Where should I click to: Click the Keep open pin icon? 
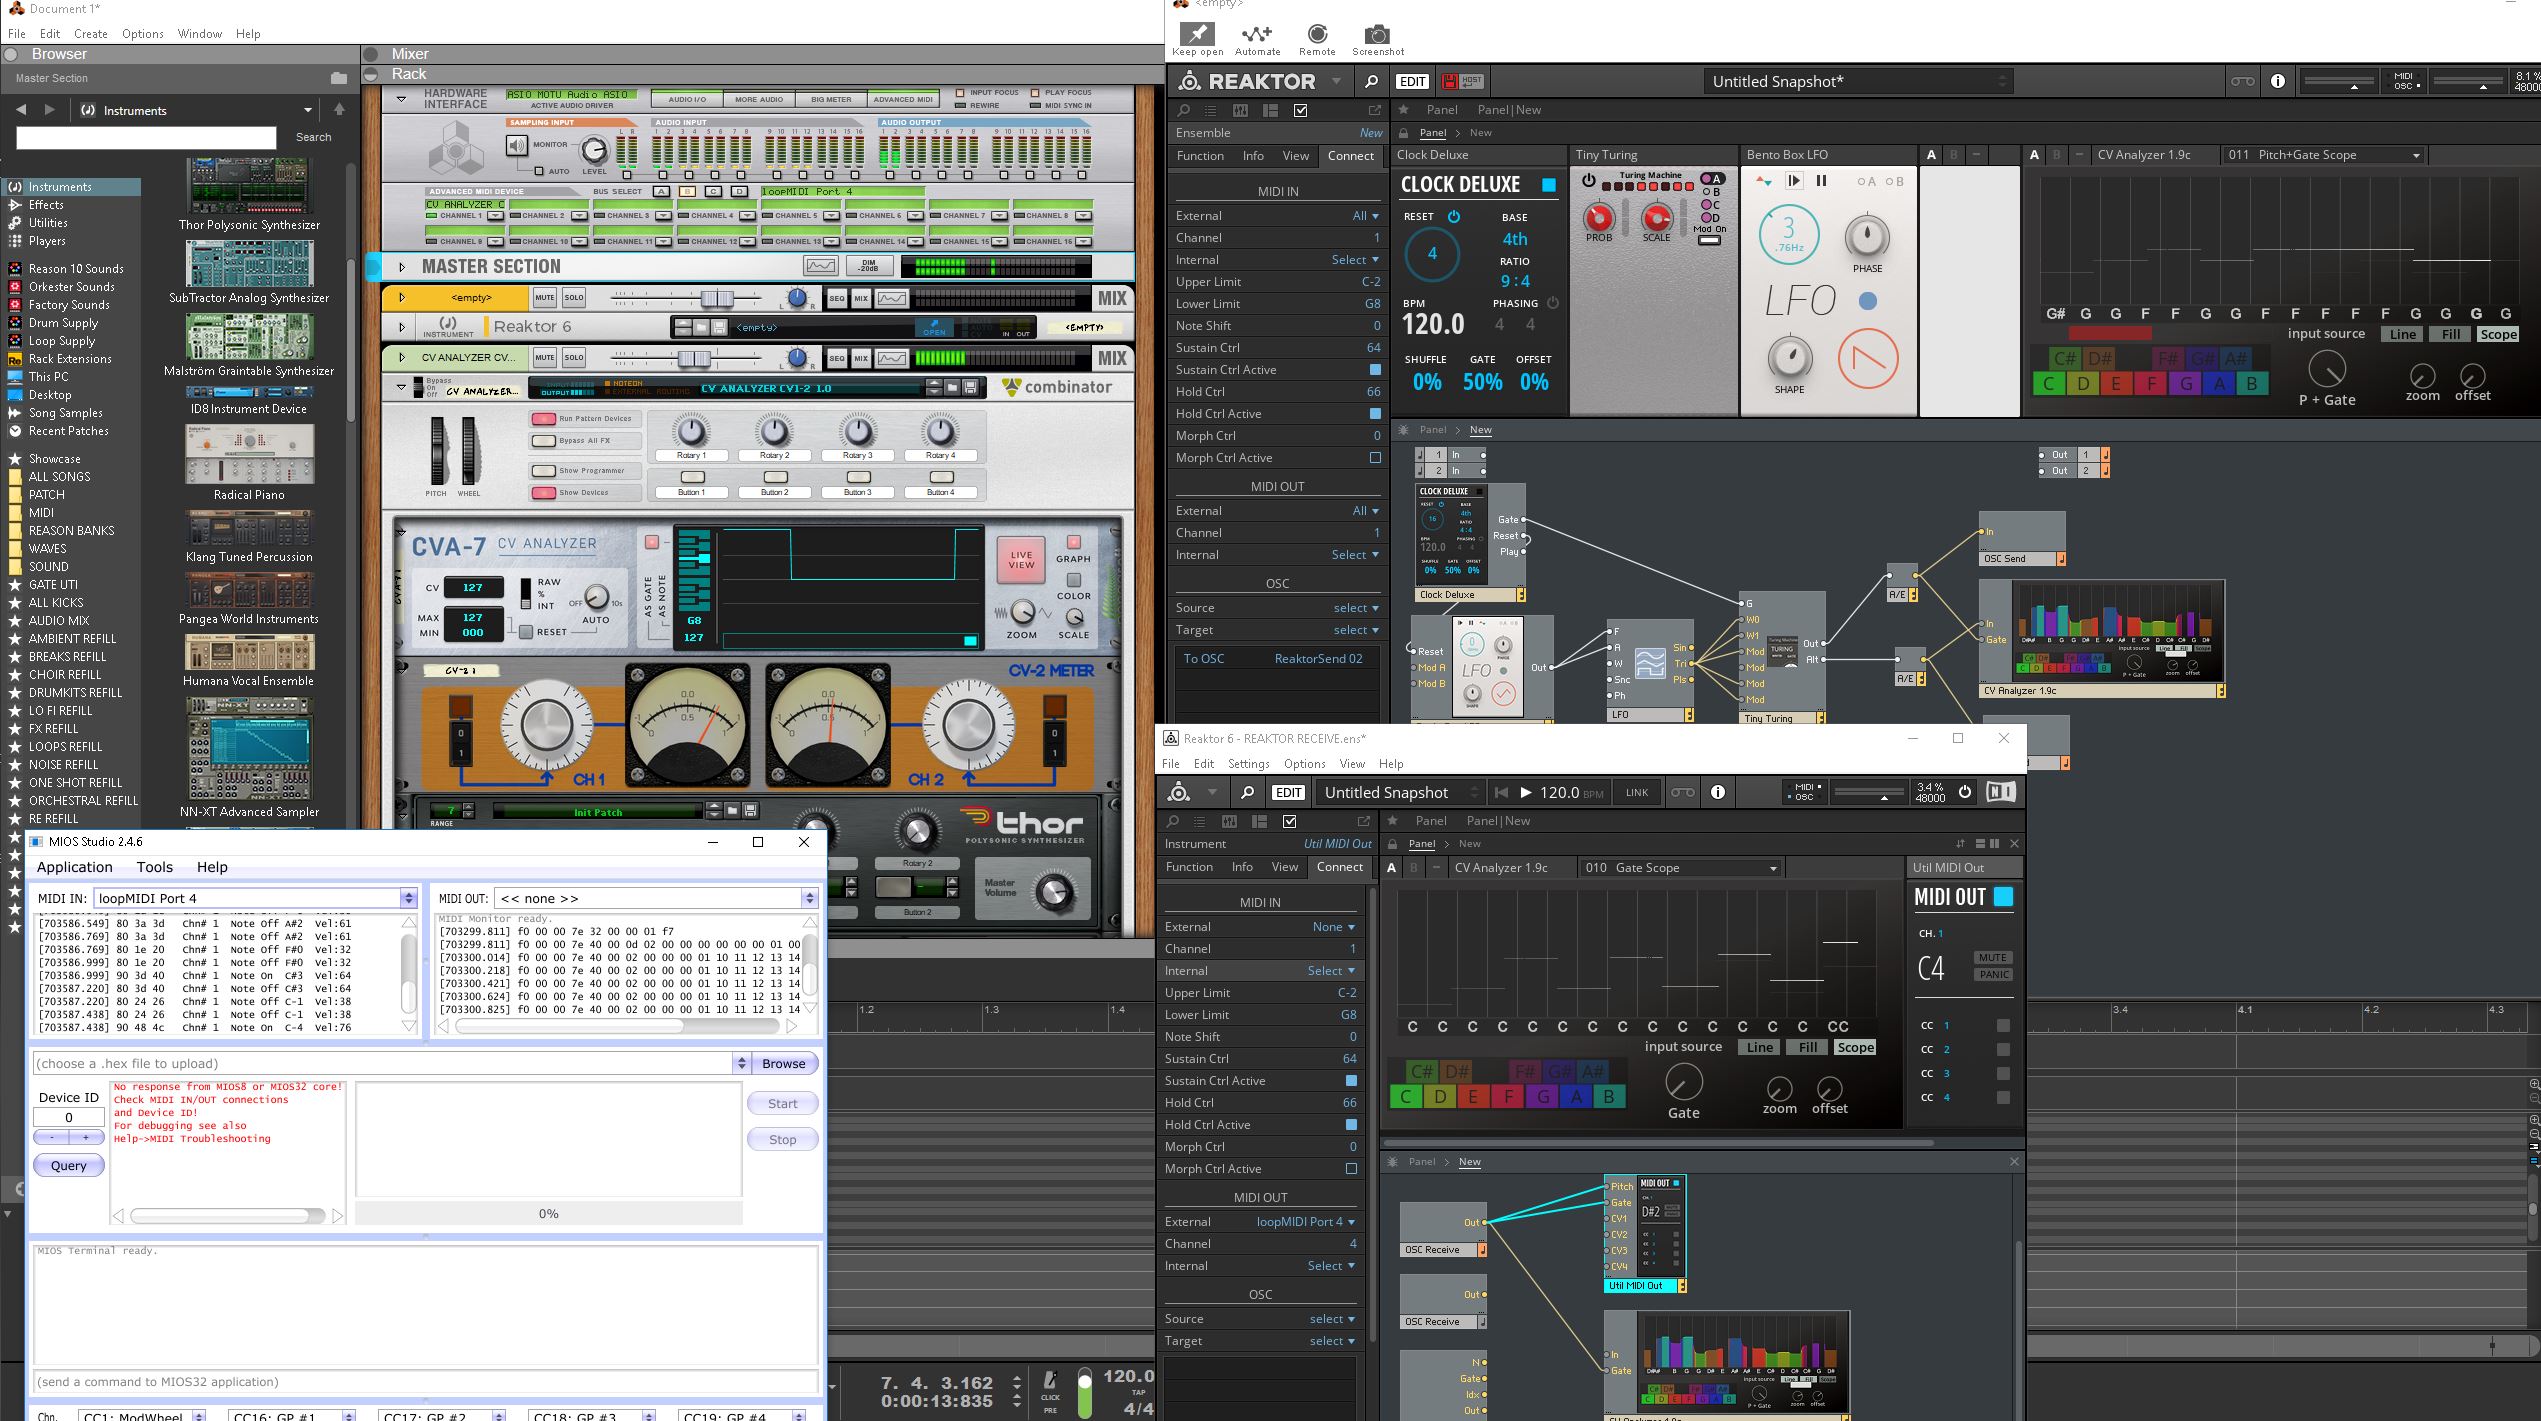(1197, 33)
